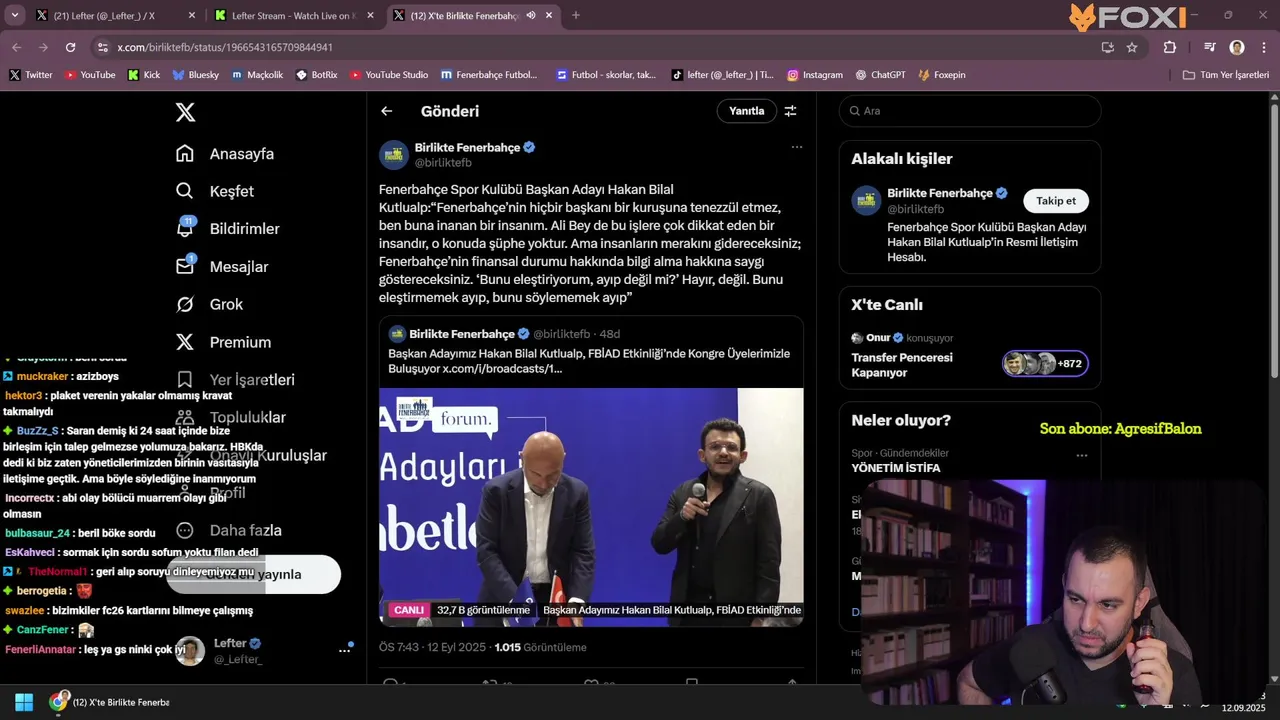
Task: Click the install app icon in address bar
Action: (1107, 47)
